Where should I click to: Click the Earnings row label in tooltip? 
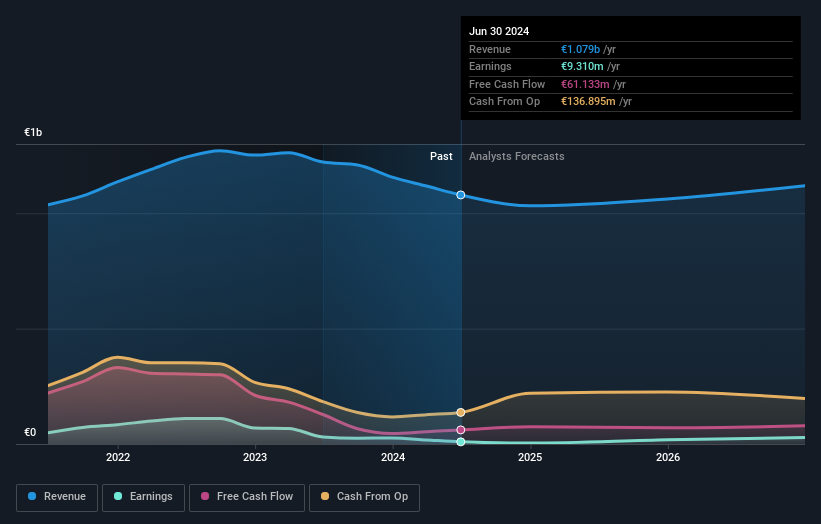pyautogui.click(x=490, y=66)
